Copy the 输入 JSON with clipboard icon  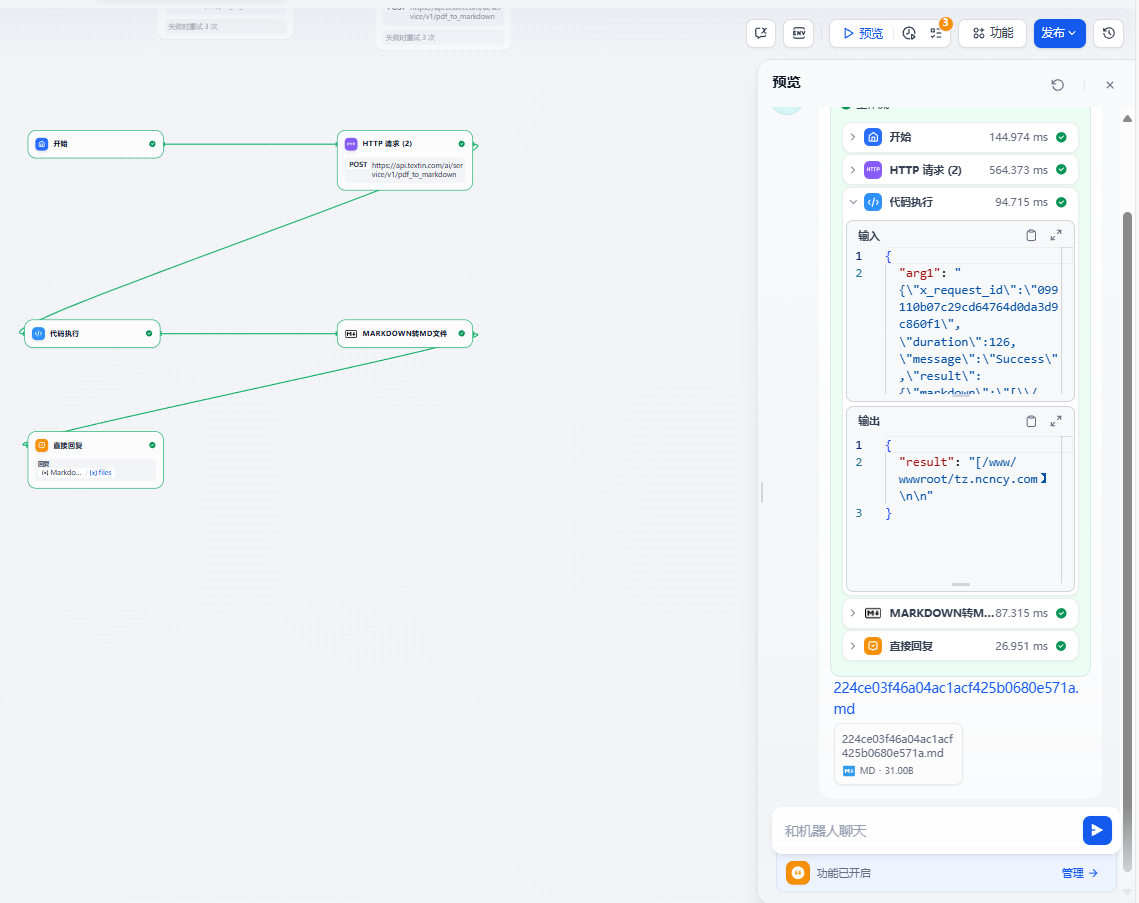pyautogui.click(x=1031, y=236)
